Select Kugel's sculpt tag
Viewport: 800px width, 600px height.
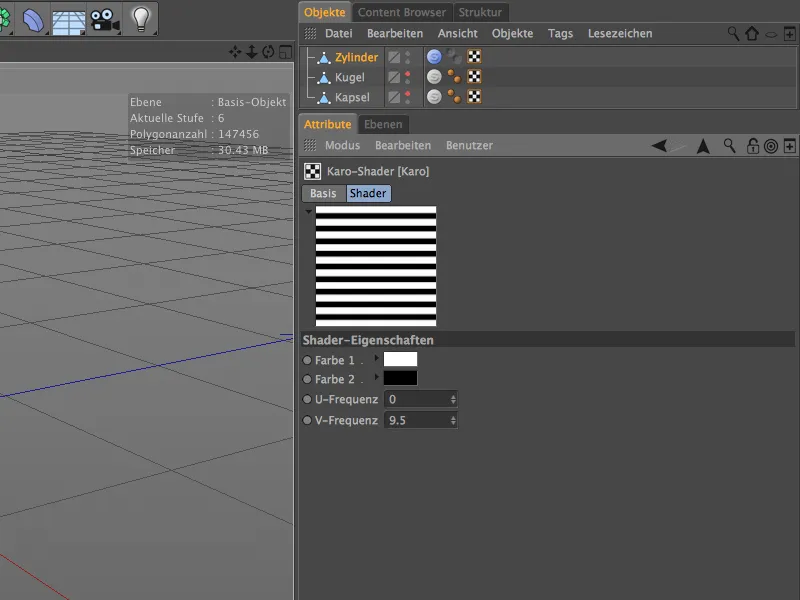(434, 77)
